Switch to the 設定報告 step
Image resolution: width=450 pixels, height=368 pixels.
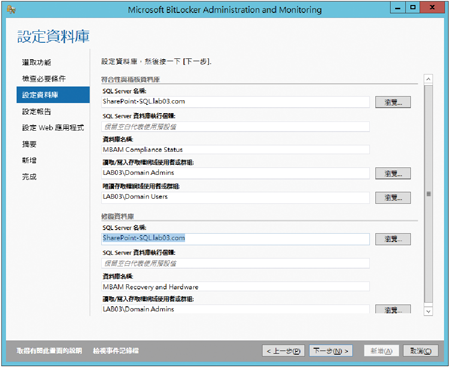(x=36, y=112)
